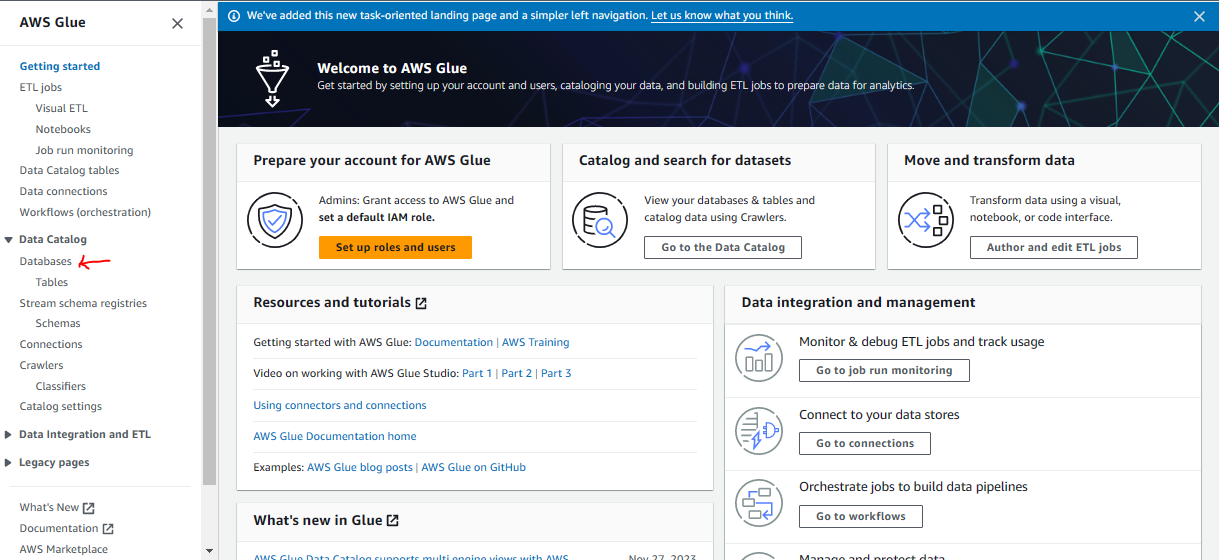Click the job run monitoring chart icon

click(x=759, y=358)
